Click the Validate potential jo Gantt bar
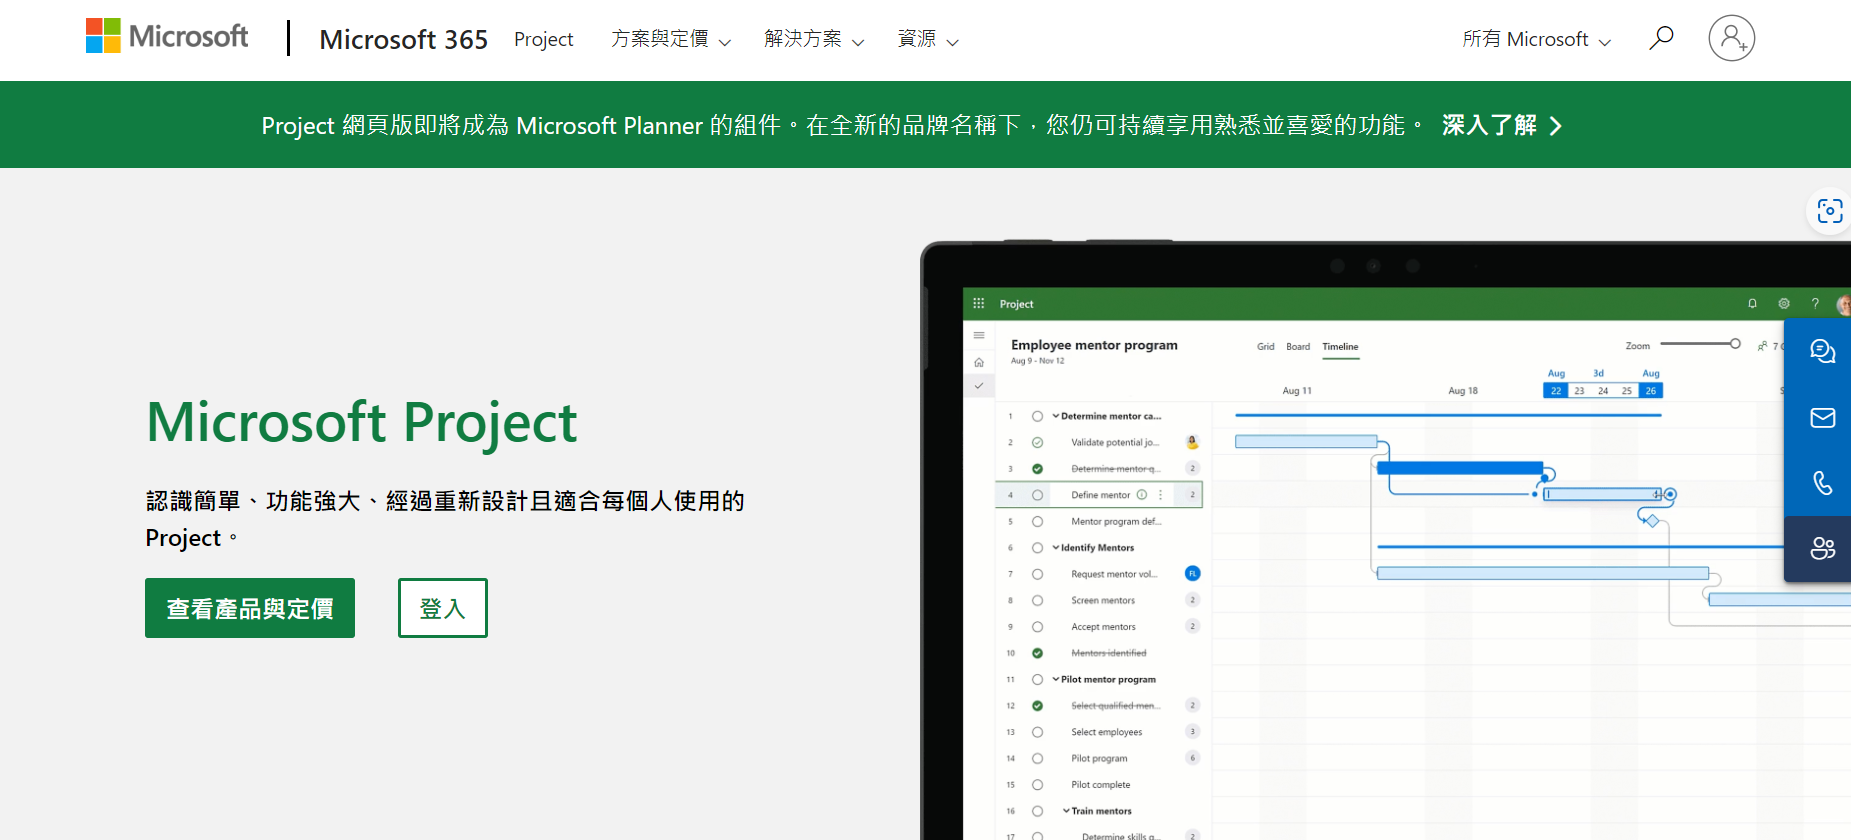The image size is (1851, 840). click(x=1306, y=441)
